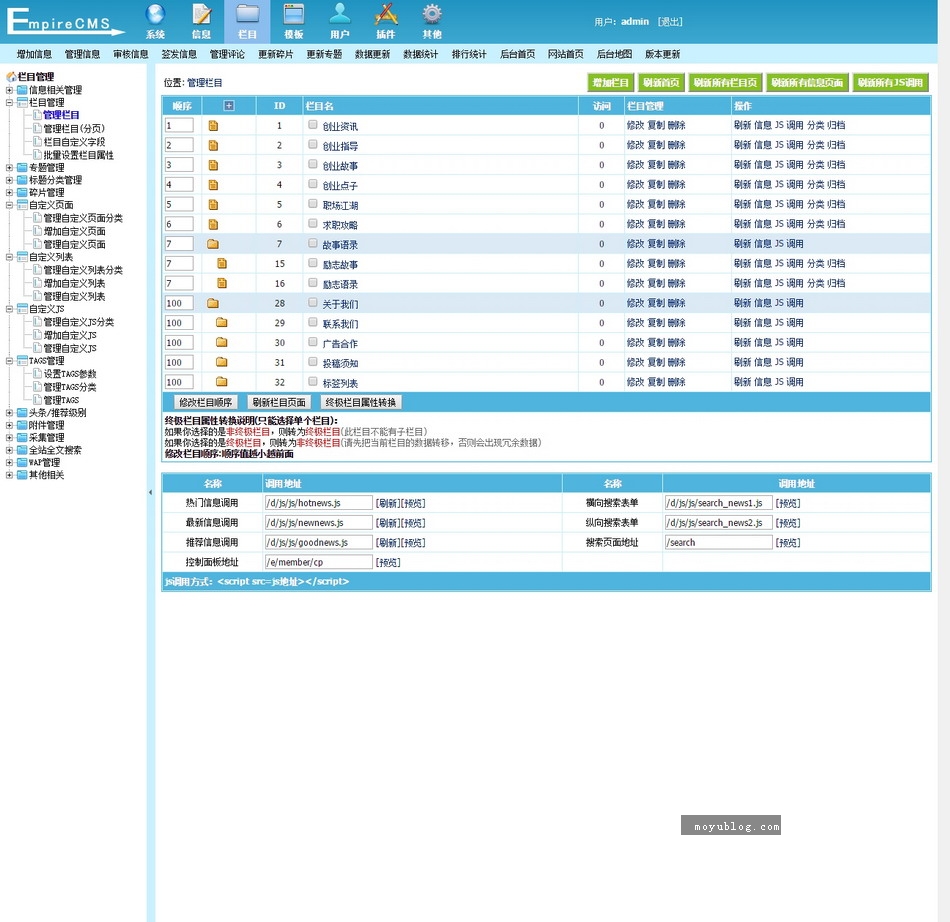Click the EmpireCMS logo
The height and width of the screenshot is (922, 950).
[64, 21]
